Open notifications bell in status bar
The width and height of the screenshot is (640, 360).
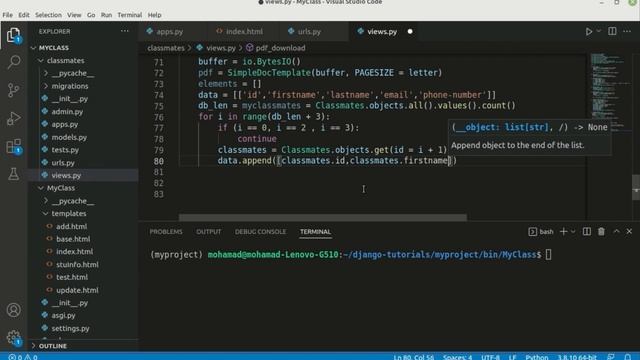(628, 357)
